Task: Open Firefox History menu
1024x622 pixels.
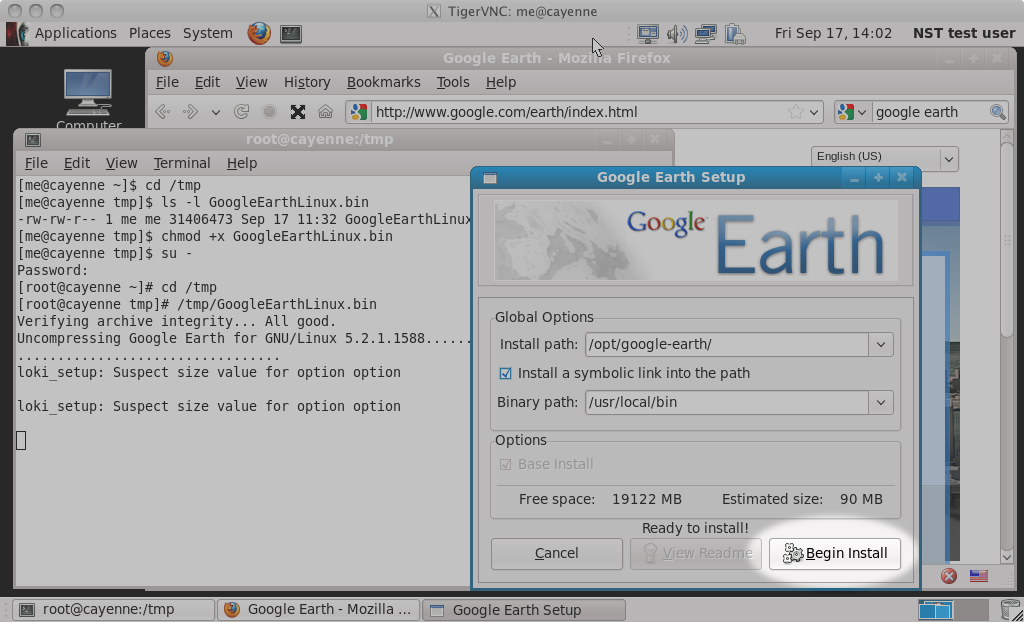Action: tap(307, 82)
